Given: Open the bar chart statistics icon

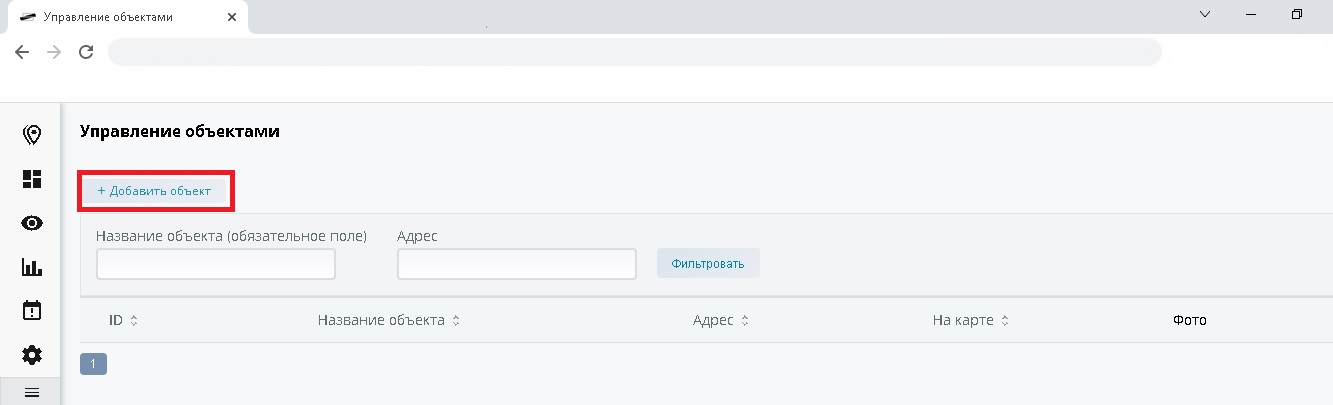Looking at the screenshot, I should tap(32, 267).
